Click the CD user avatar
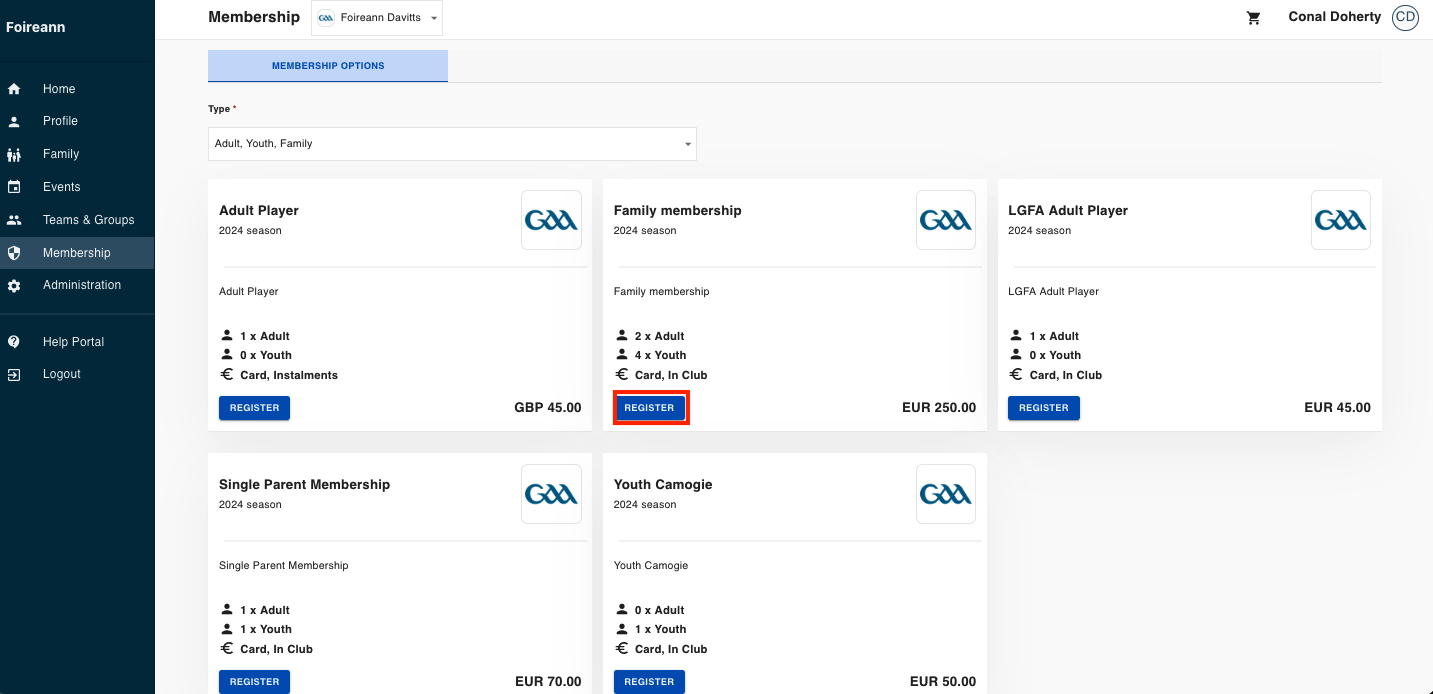1433x694 pixels. (x=1405, y=17)
